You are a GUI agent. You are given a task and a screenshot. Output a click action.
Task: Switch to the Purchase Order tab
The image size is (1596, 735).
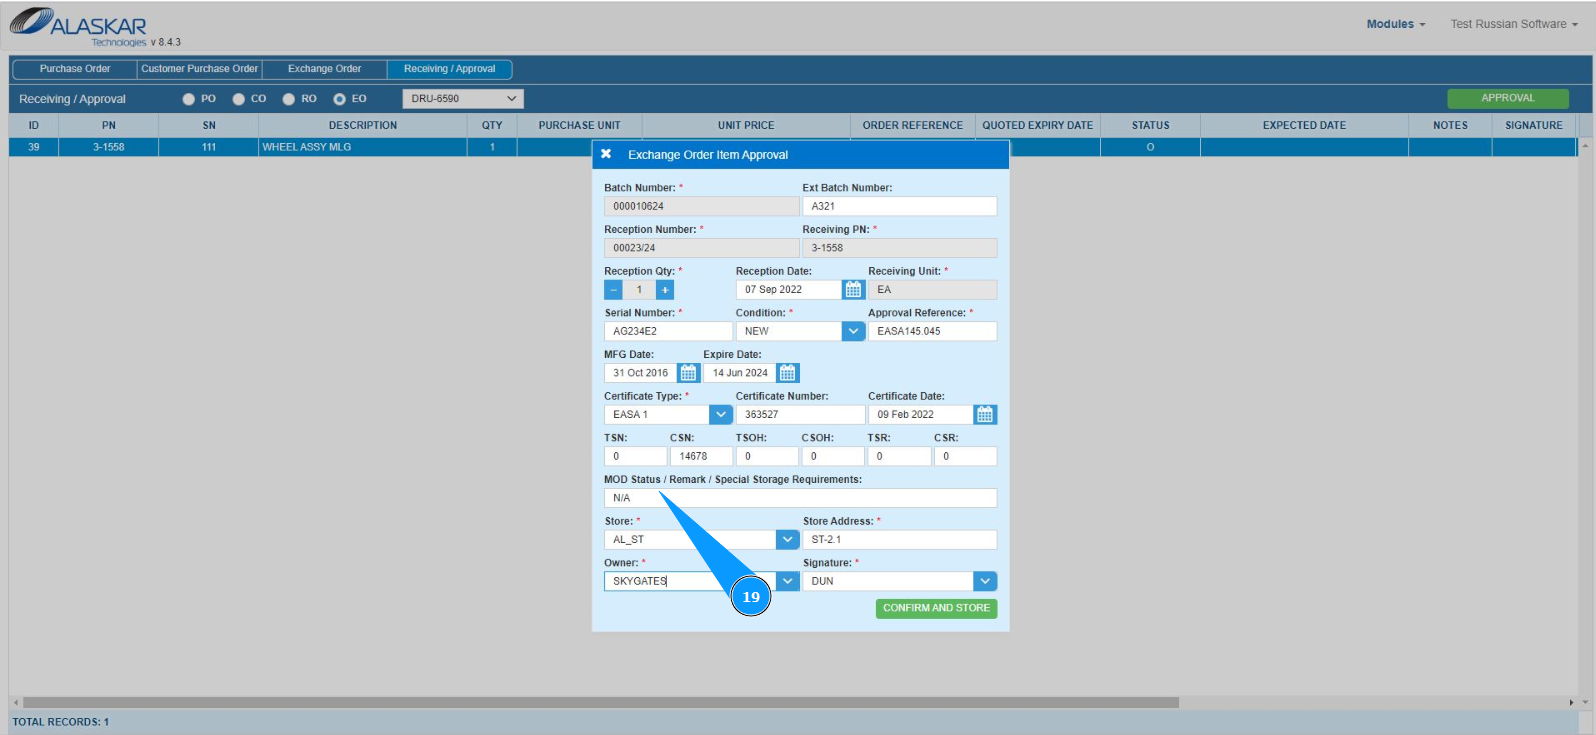[75, 69]
